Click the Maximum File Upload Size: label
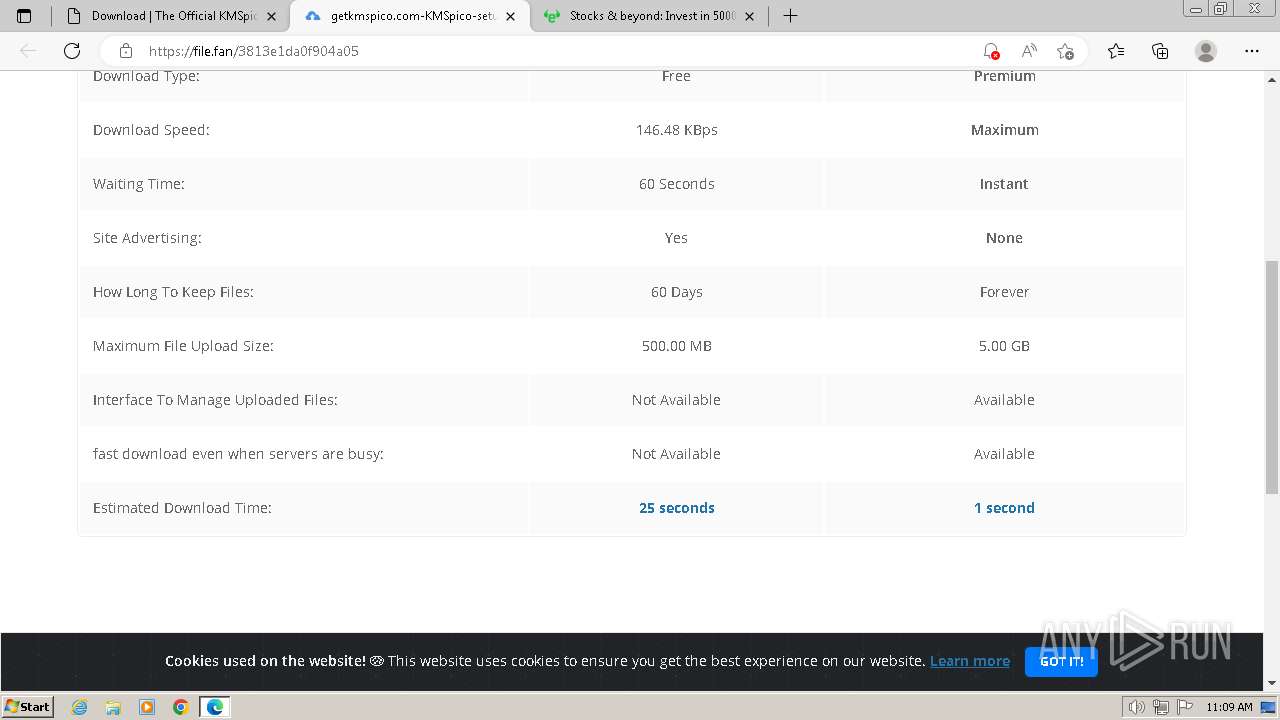 pyautogui.click(x=183, y=346)
